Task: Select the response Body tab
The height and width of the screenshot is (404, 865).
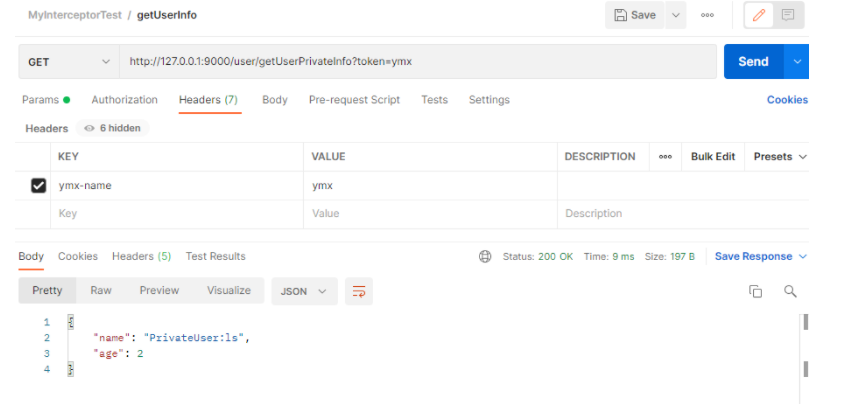Action: click(31, 256)
